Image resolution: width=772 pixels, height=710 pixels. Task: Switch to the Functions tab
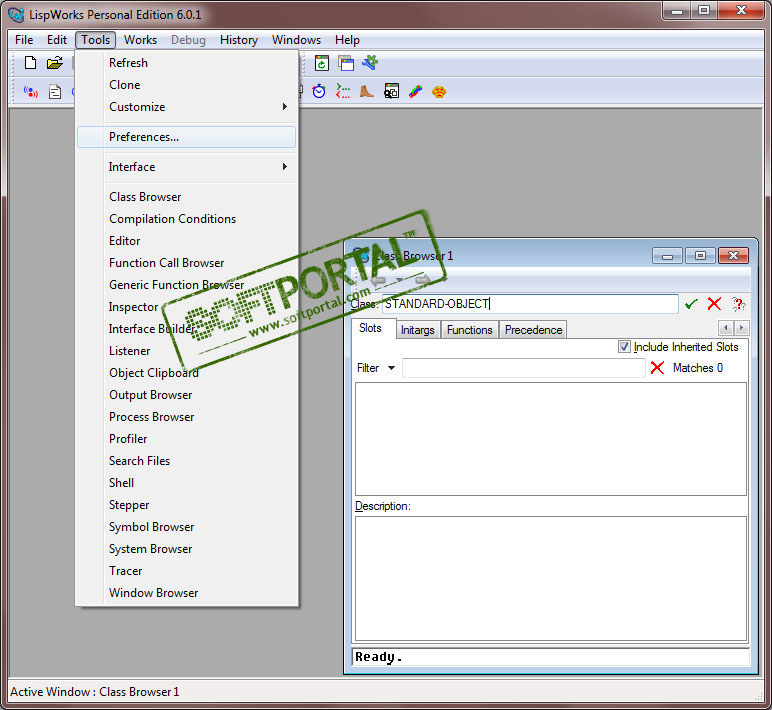(x=470, y=330)
